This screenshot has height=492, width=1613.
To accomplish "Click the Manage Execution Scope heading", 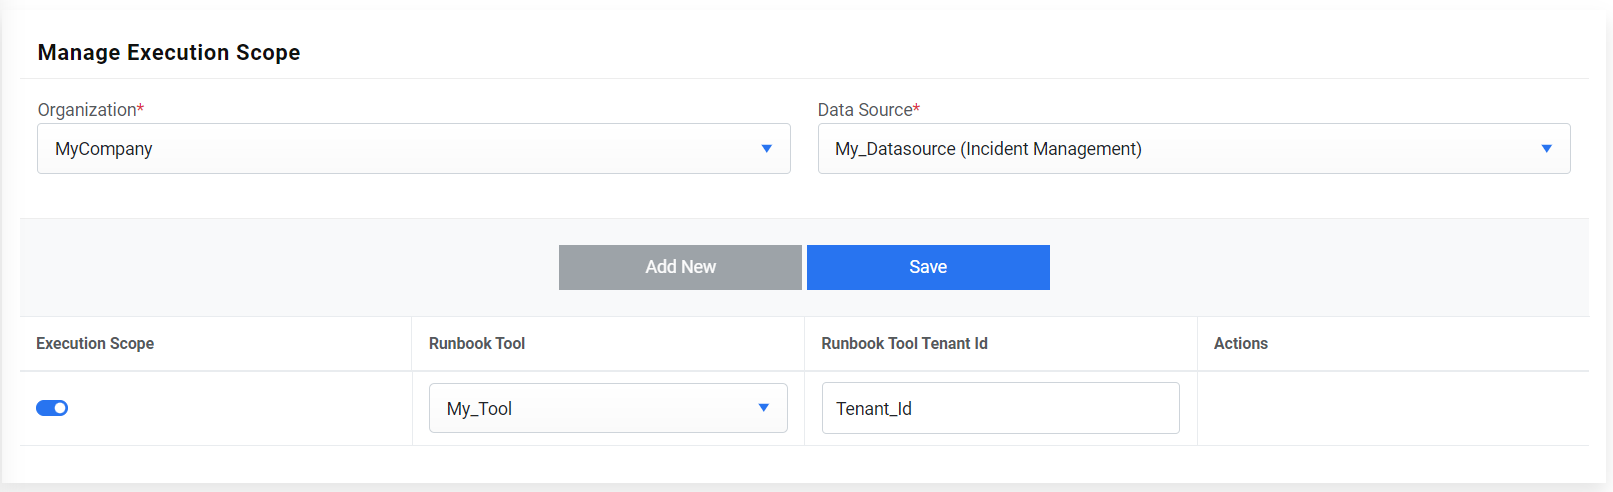I will [169, 53].
